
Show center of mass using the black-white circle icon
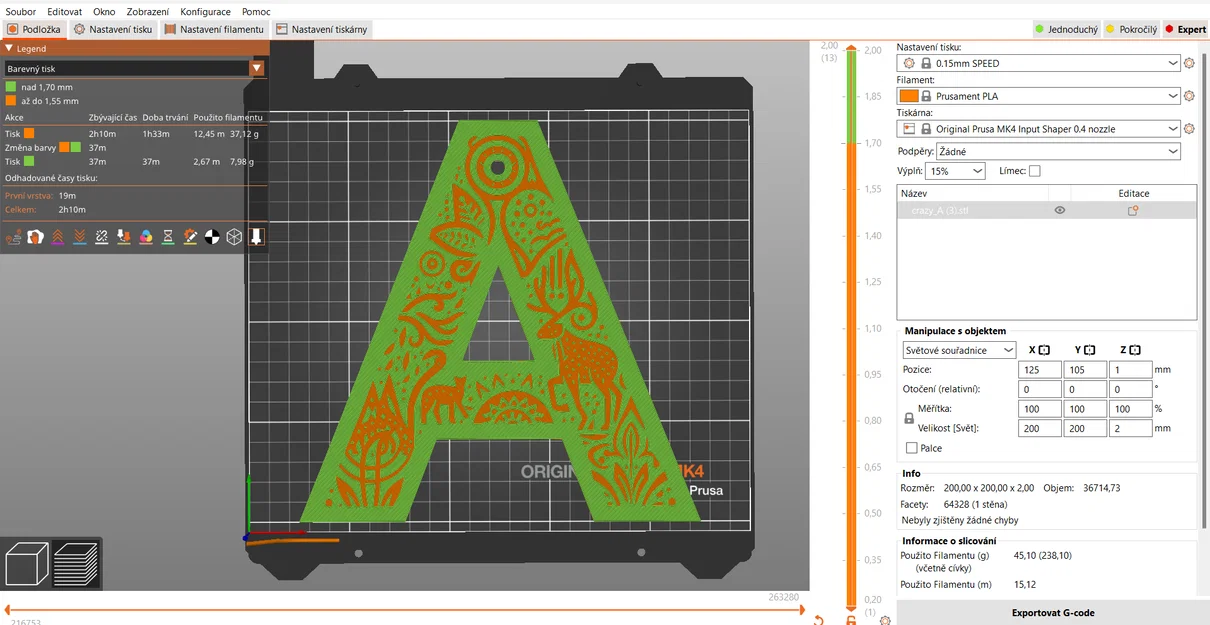(x=211, y=236)
